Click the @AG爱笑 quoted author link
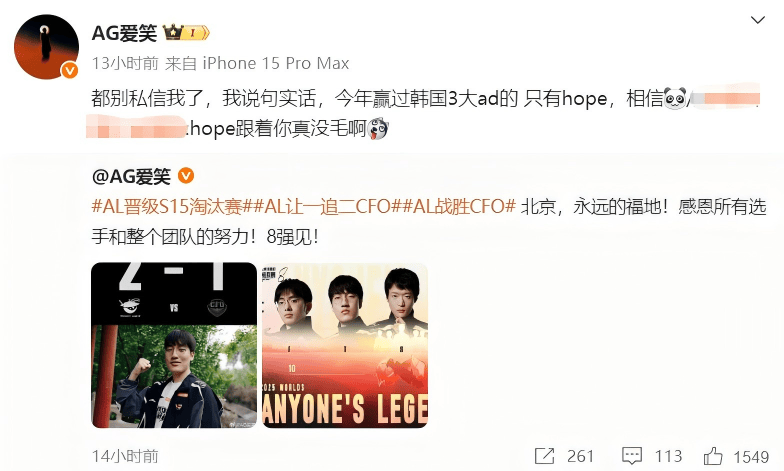 pyautogui.click(x=132, y=176)
